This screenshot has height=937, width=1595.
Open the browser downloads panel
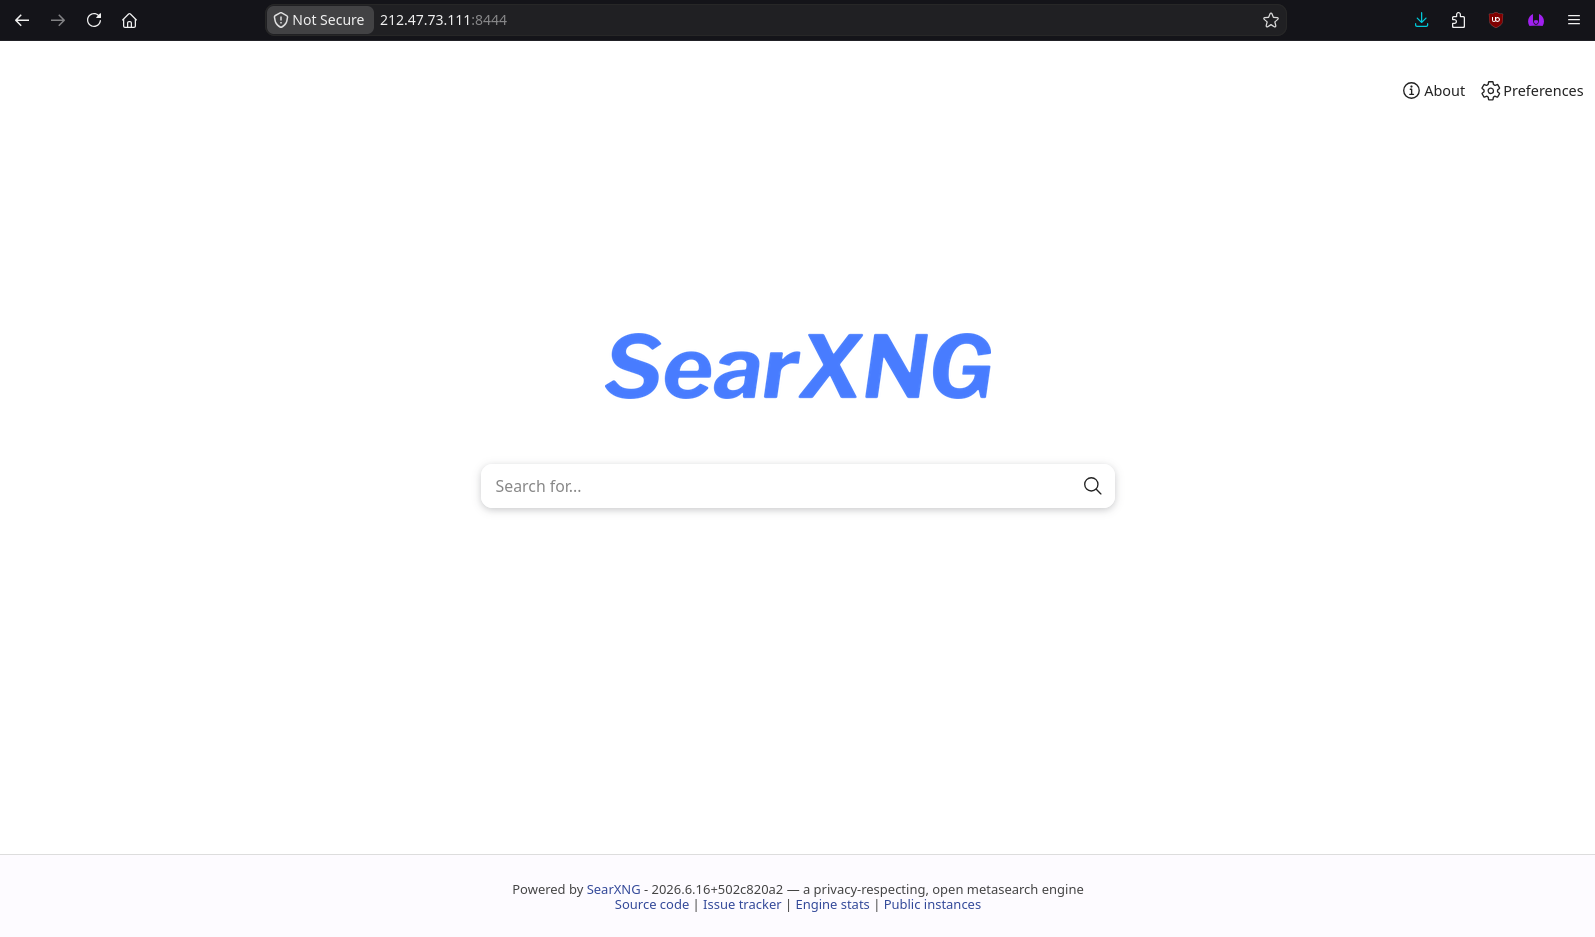(x=1421, y=20)
